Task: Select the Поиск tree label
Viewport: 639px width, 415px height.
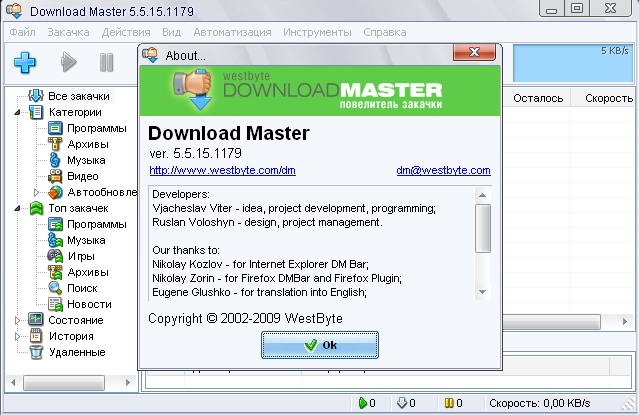Action: tap(82, 288)
